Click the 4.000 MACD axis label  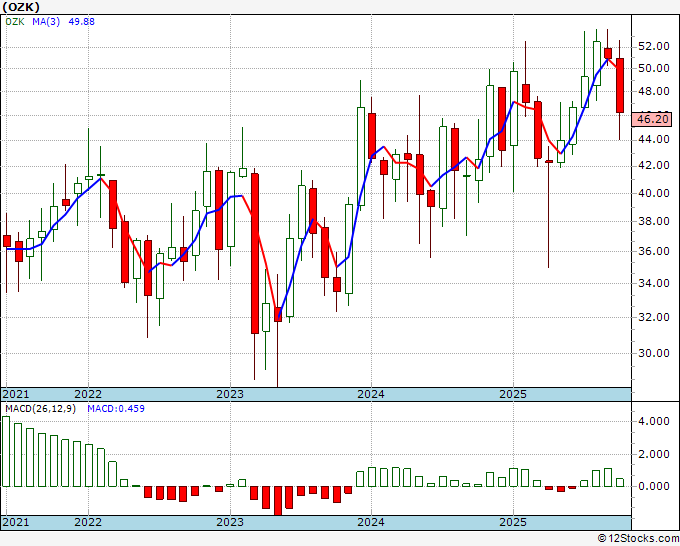[653, 421]
